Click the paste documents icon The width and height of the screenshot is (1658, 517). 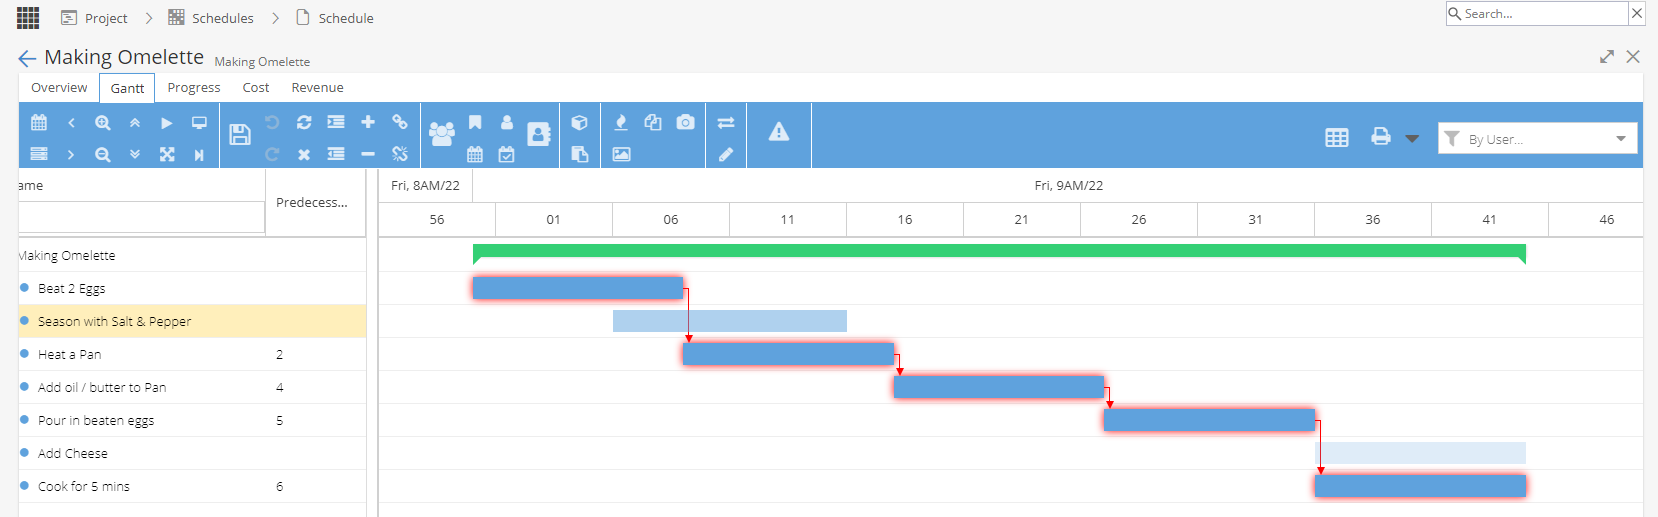(579, 154)
